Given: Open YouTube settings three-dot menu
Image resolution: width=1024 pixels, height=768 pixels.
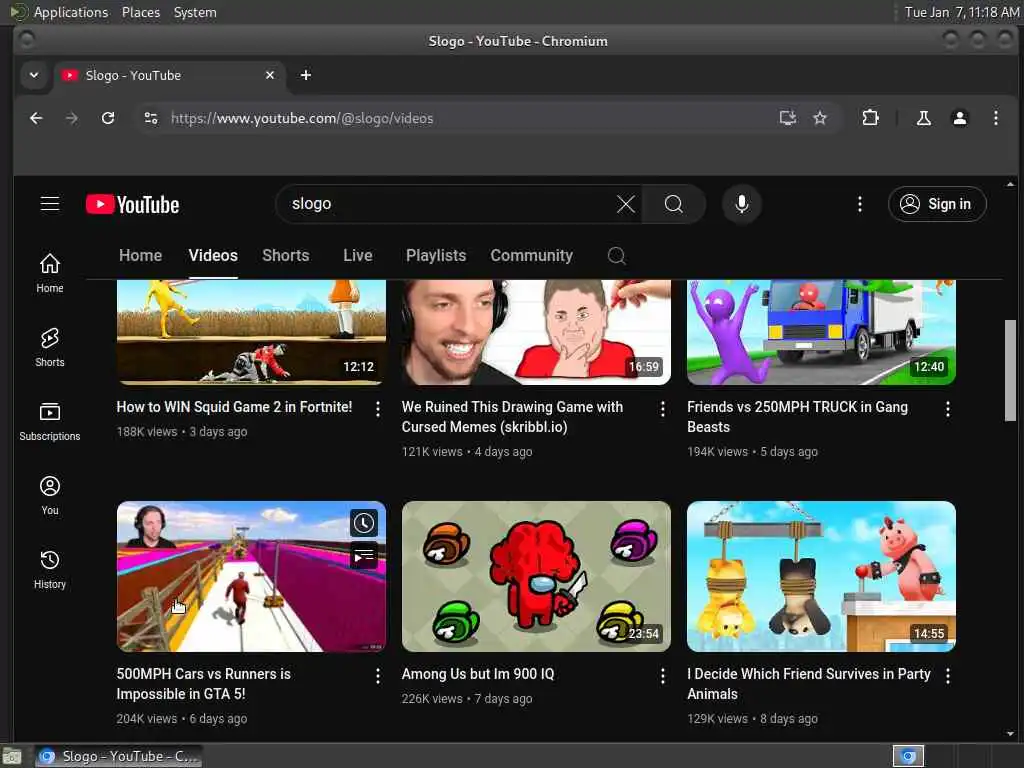Looking at the screenshot, I should pos(859,204).
